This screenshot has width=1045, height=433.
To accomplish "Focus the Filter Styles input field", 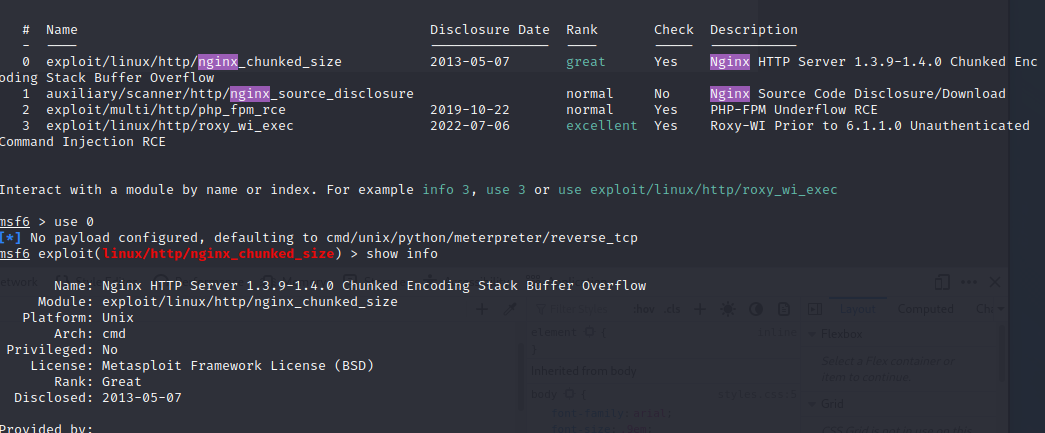I will [578, 309].
